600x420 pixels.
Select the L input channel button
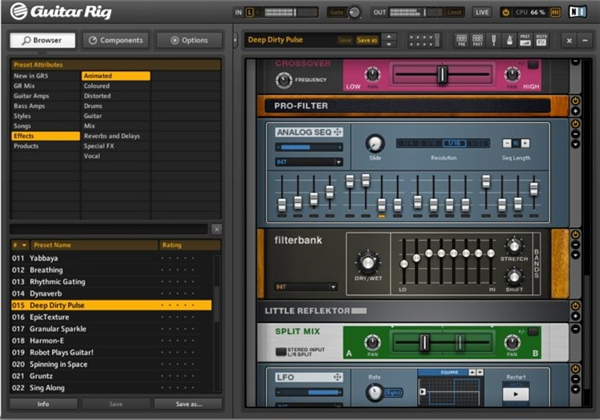[249, 13]
